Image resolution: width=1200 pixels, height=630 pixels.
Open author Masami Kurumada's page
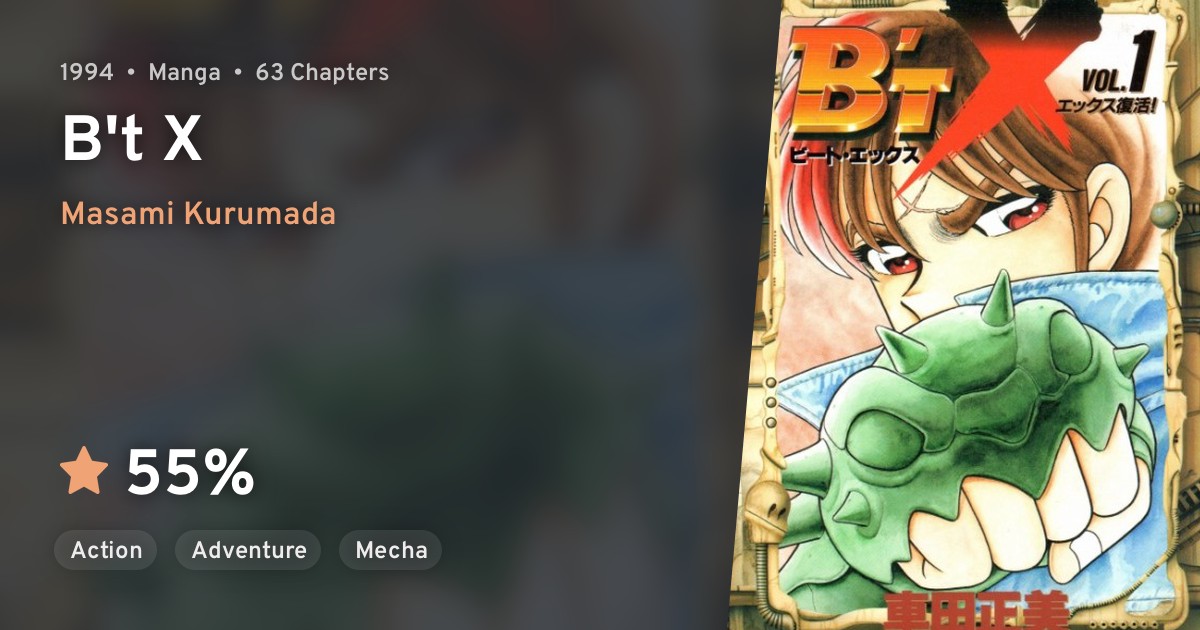(x=198, y=214)
